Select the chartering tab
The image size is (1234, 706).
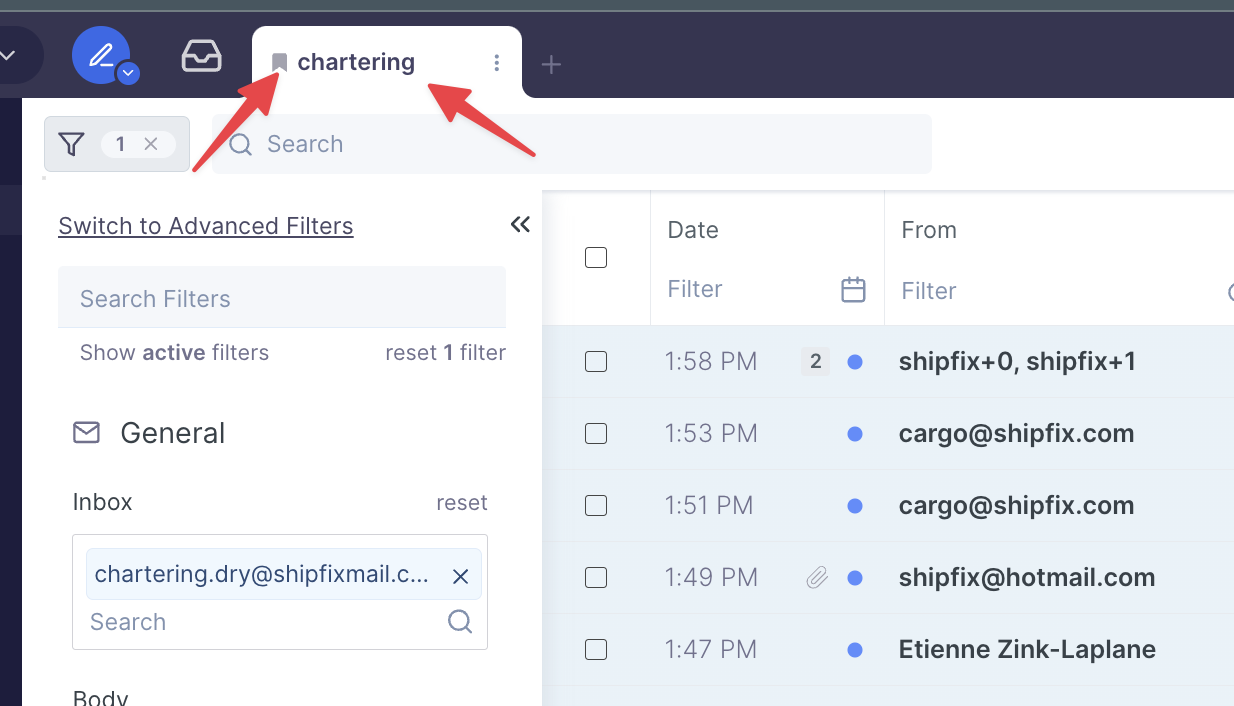(355, 62)
